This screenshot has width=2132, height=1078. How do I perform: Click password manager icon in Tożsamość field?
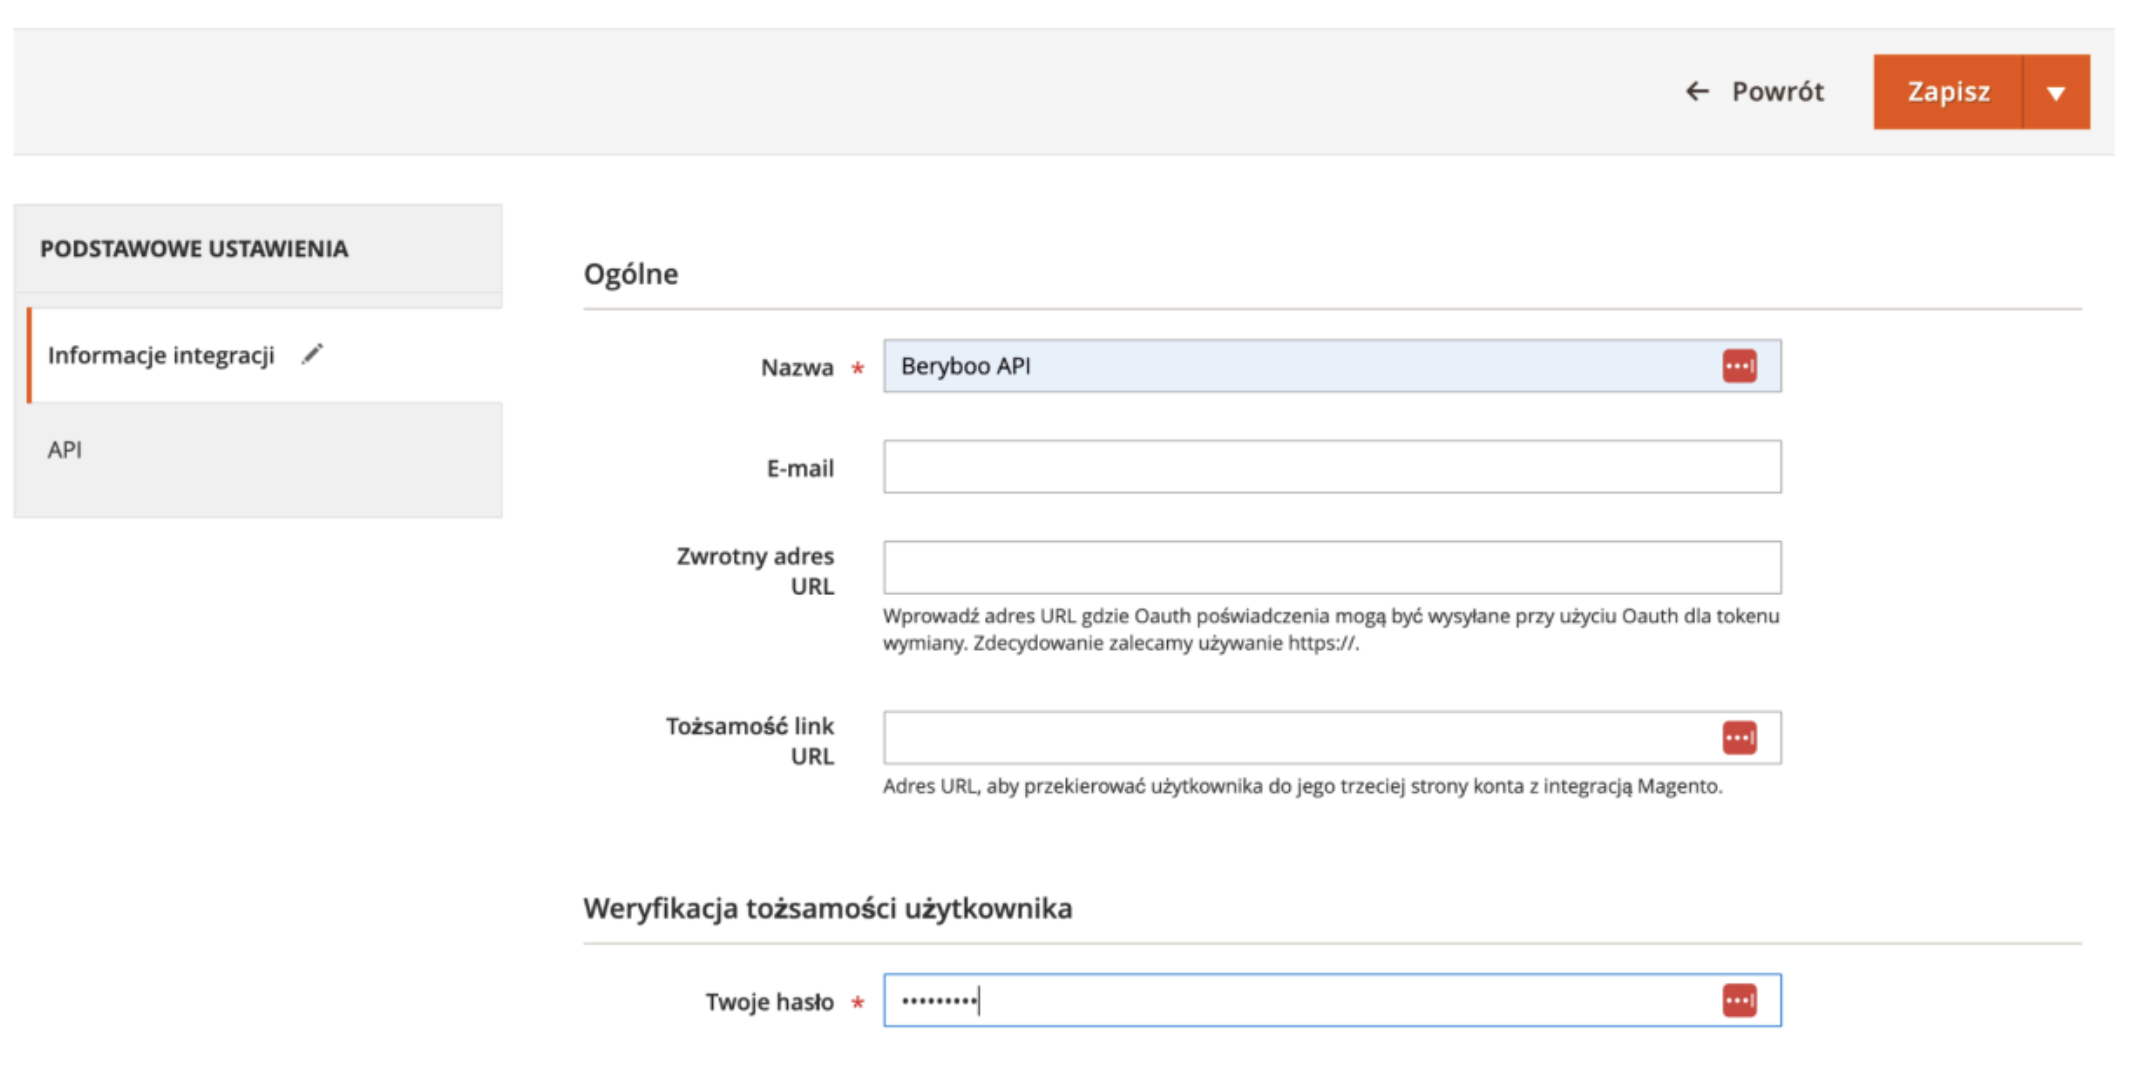(1739, 738)
